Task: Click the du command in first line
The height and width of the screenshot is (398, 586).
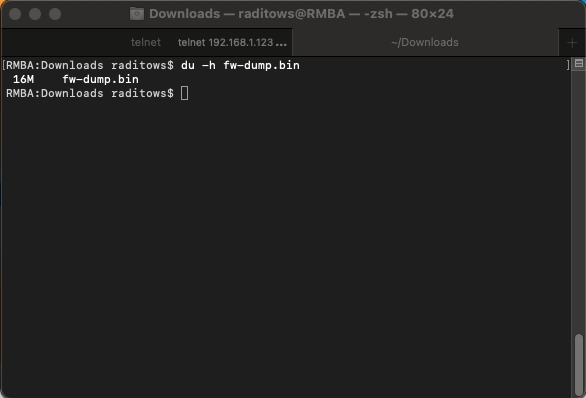Action: tap(188, 65)
